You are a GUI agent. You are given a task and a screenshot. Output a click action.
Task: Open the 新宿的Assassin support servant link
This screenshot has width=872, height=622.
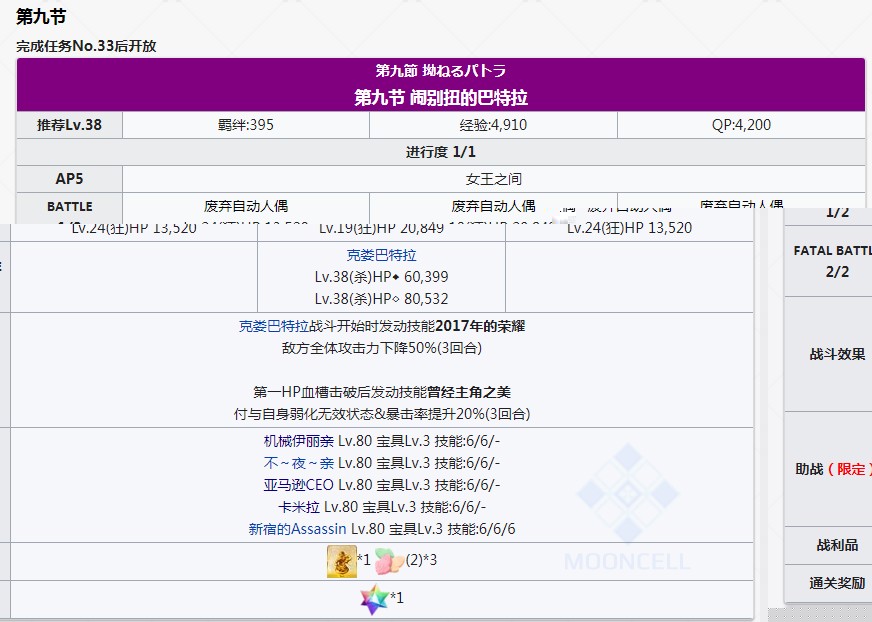[x=298, y=529]
